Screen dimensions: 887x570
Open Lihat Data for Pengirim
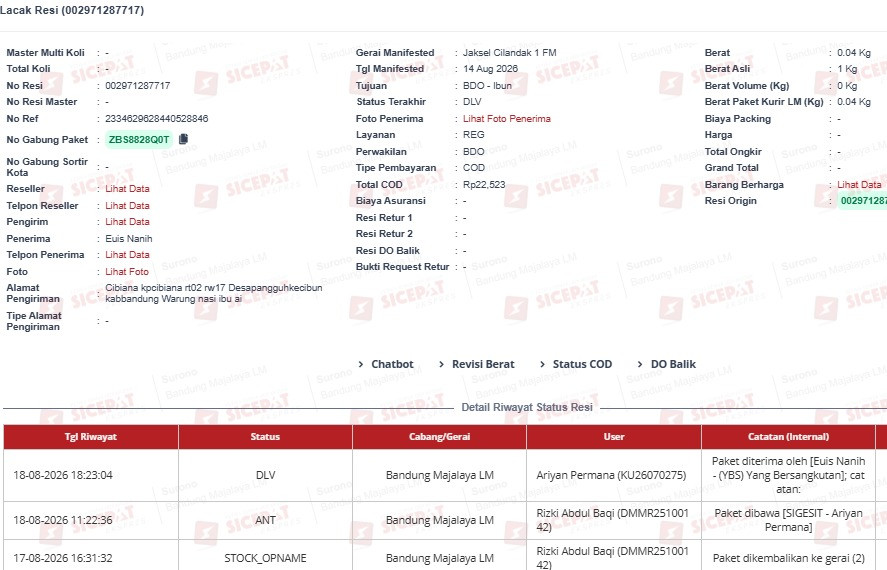click(127, 222)
